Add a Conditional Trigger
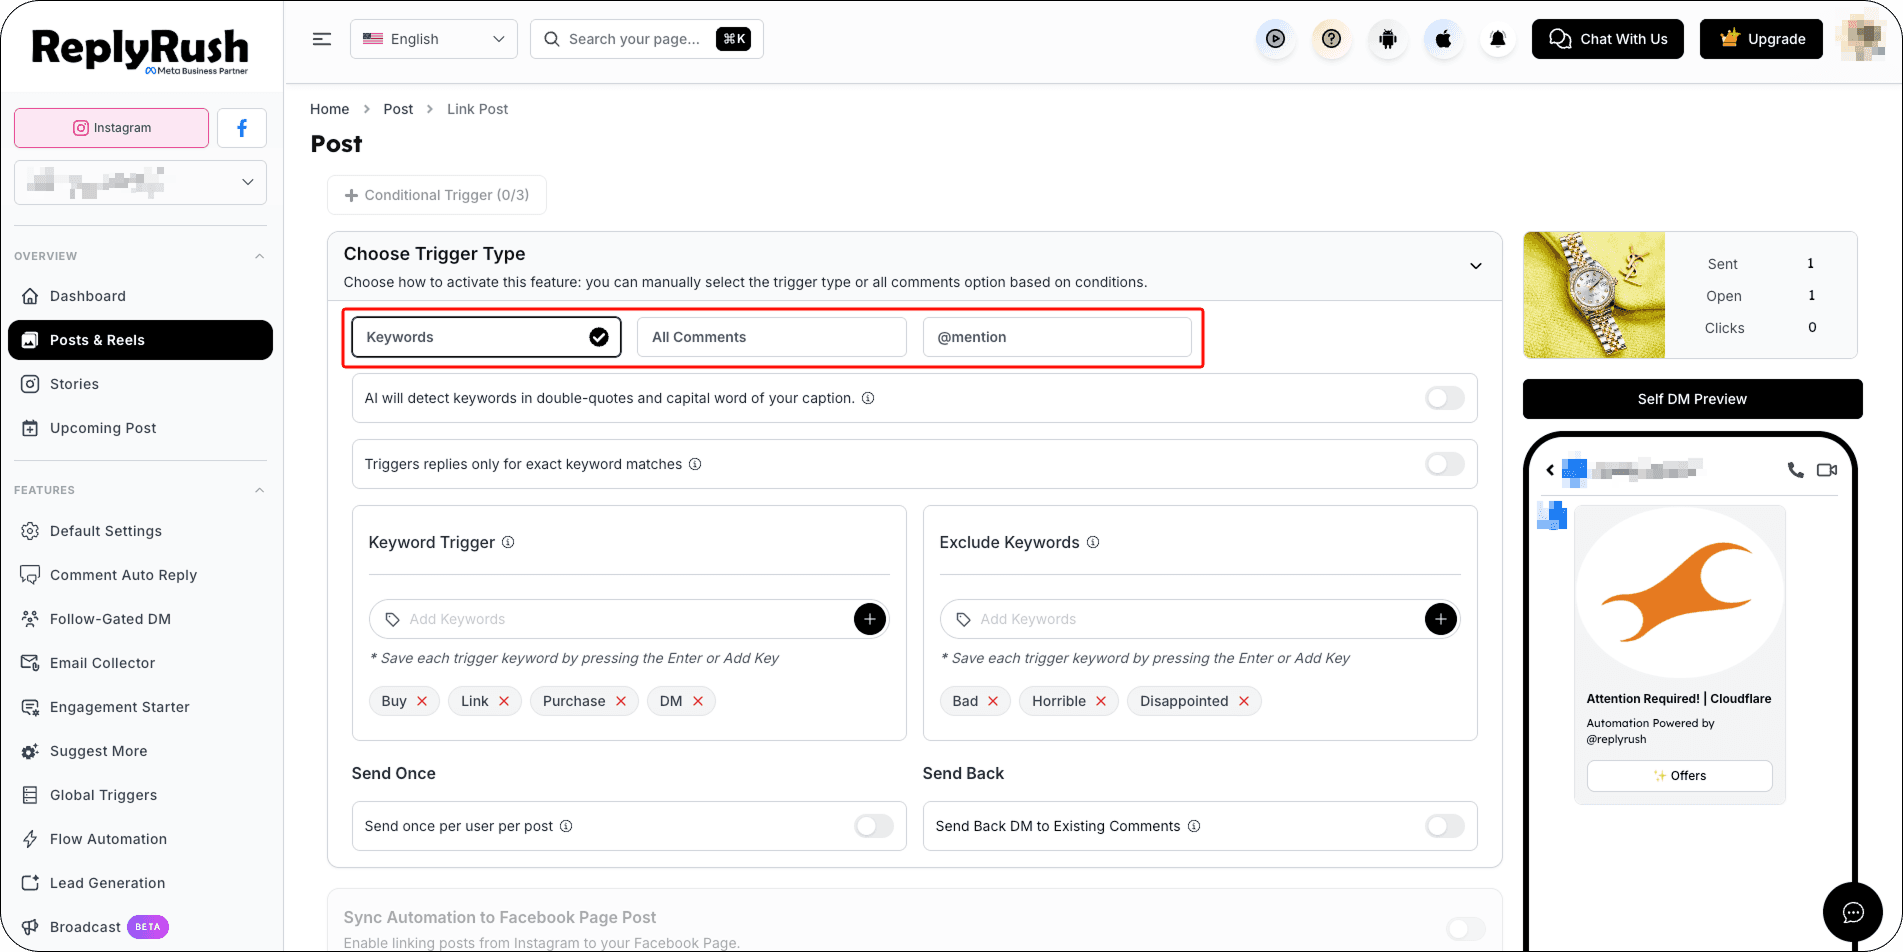The image size is (1903, 952). [x=437, y=195]
